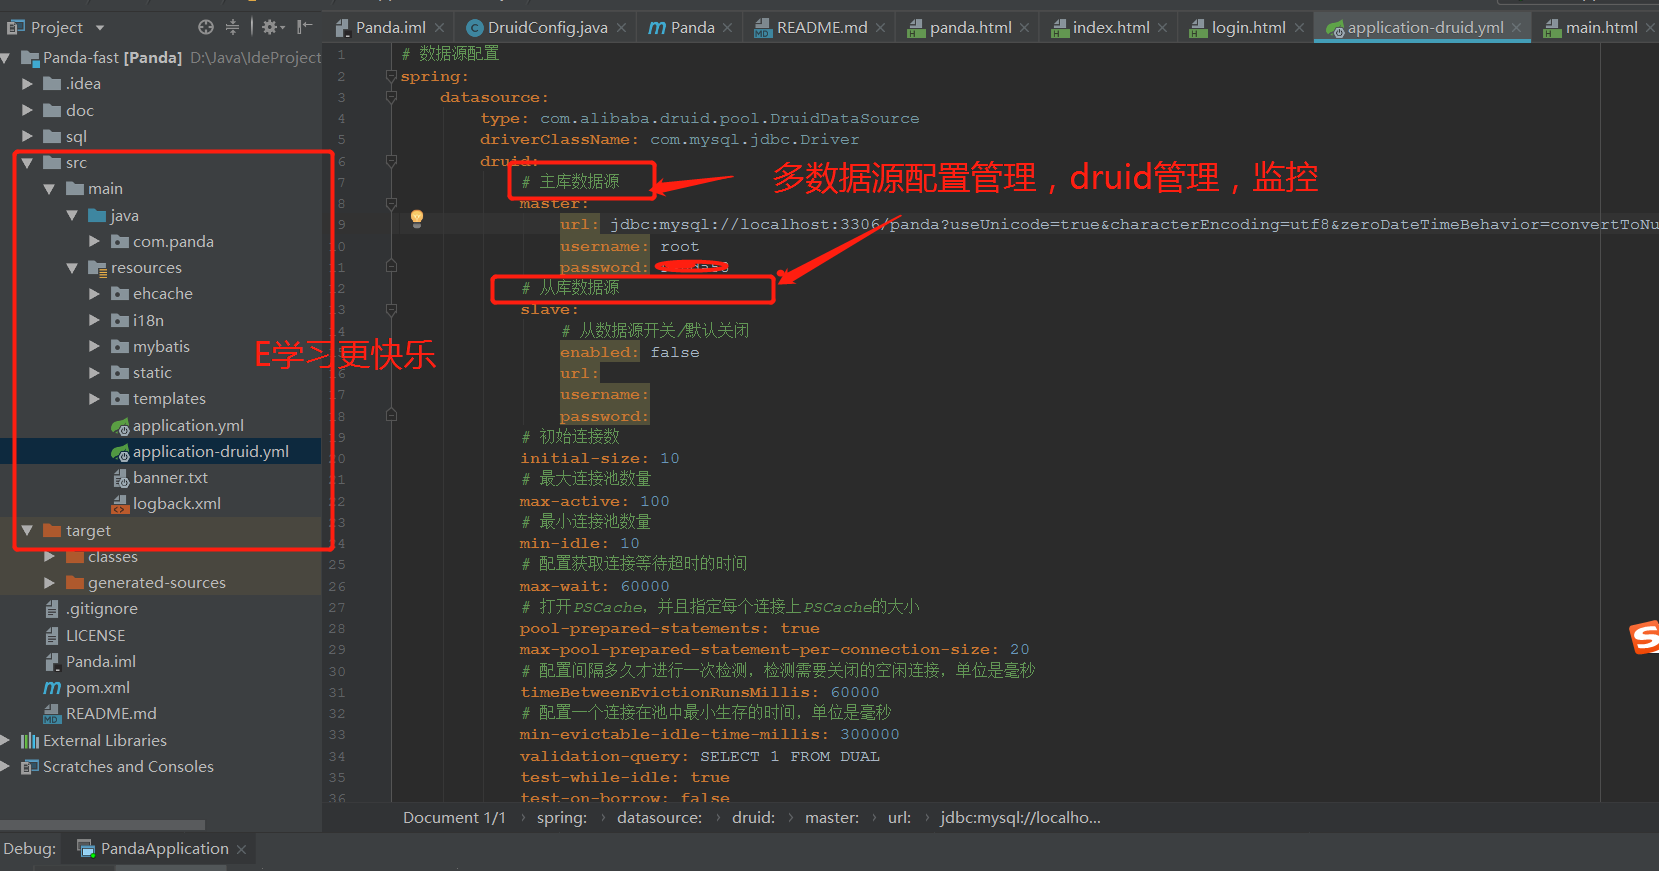
Task: Fold the slave: block in the gutter
Action: tap(391, 309)
